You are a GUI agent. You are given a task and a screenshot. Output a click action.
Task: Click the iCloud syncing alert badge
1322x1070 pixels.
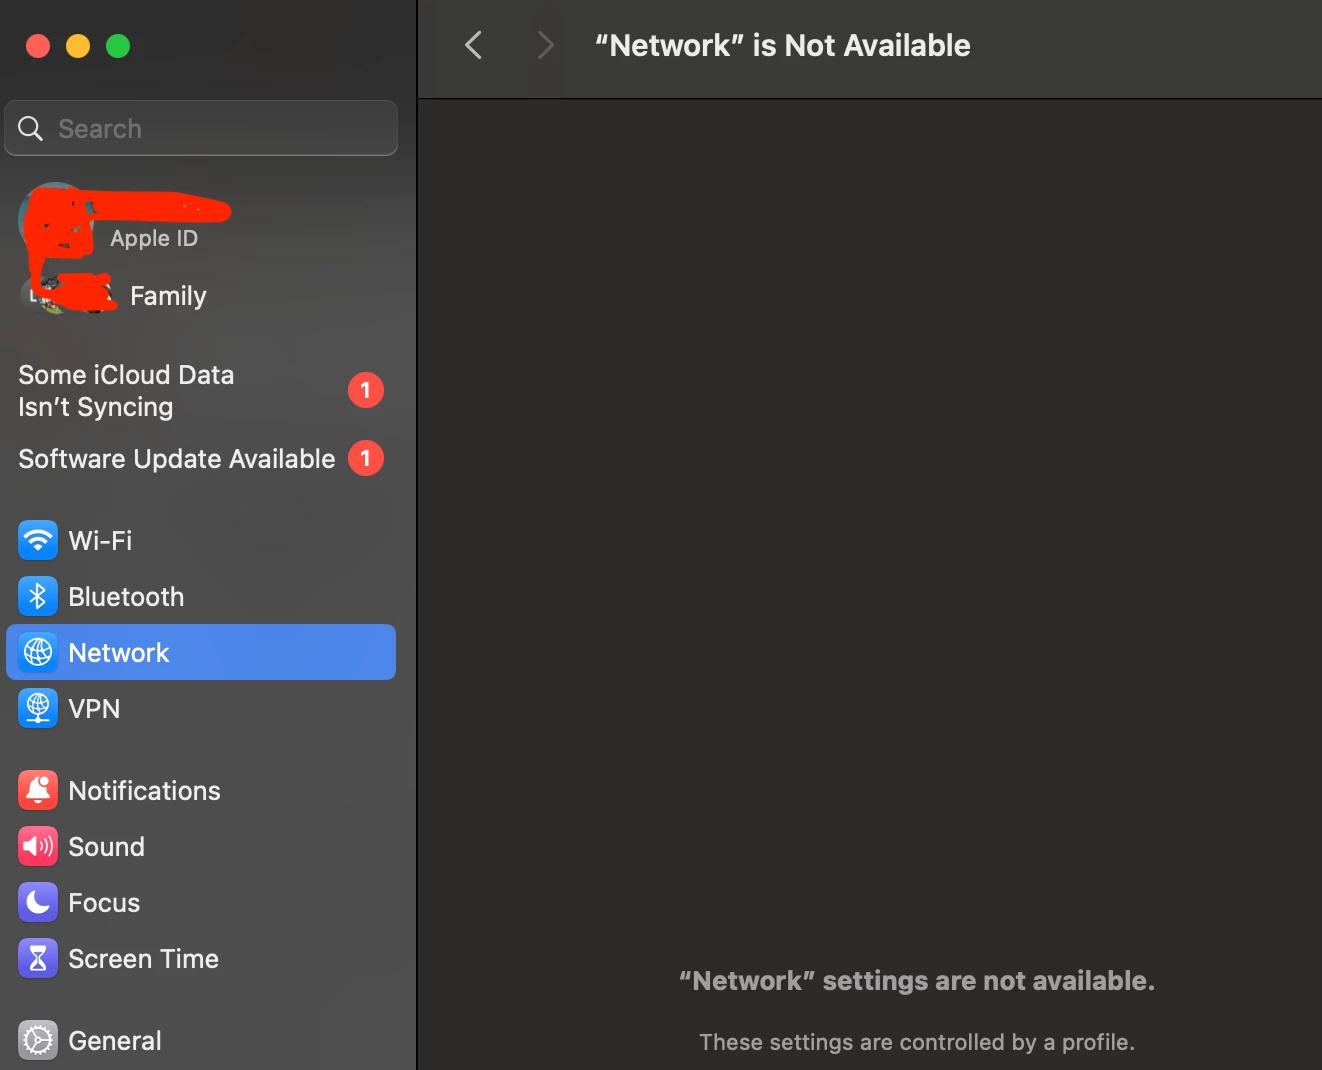tap(366, 390)
